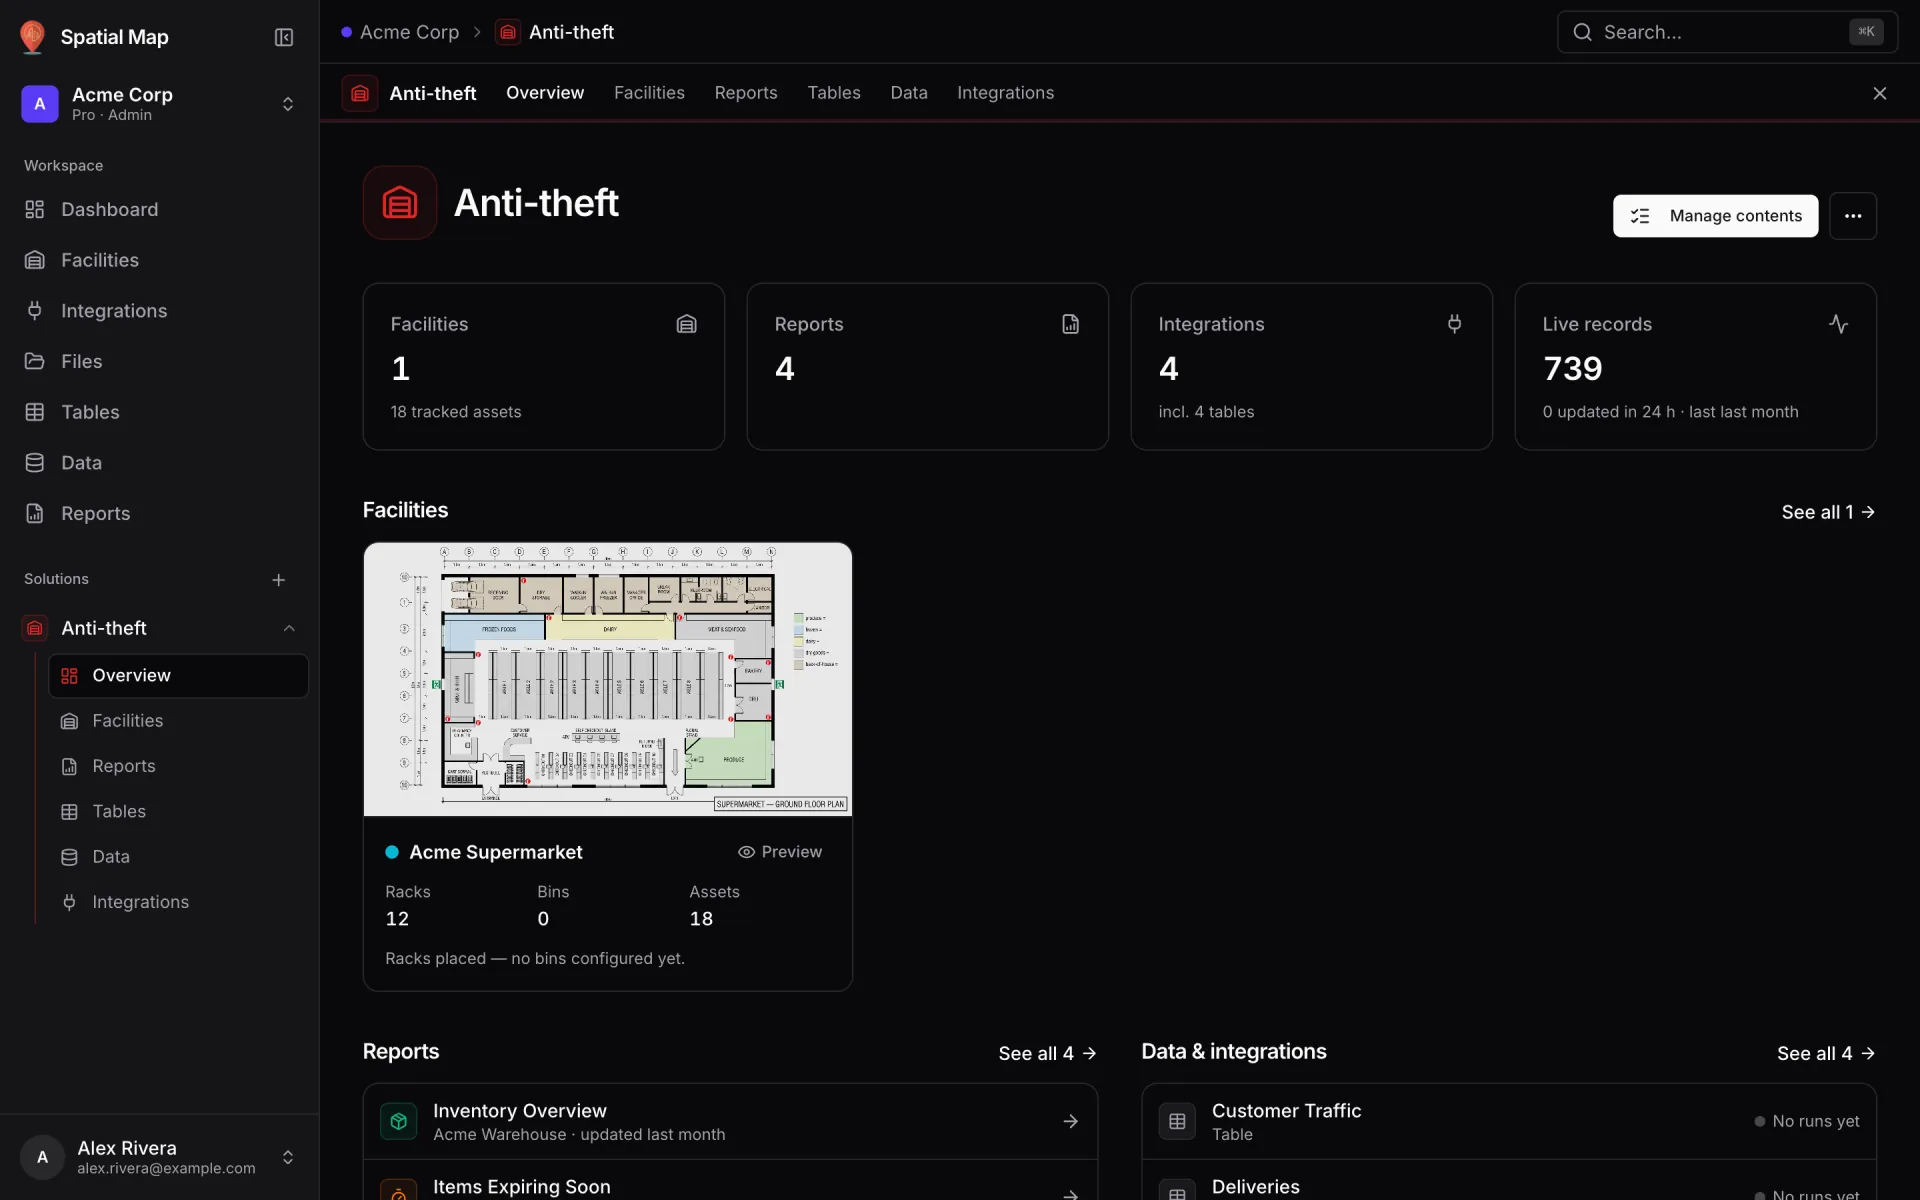The image size is (1920, 1200).
Task: Open the Reports stat card
Action: 928,367
